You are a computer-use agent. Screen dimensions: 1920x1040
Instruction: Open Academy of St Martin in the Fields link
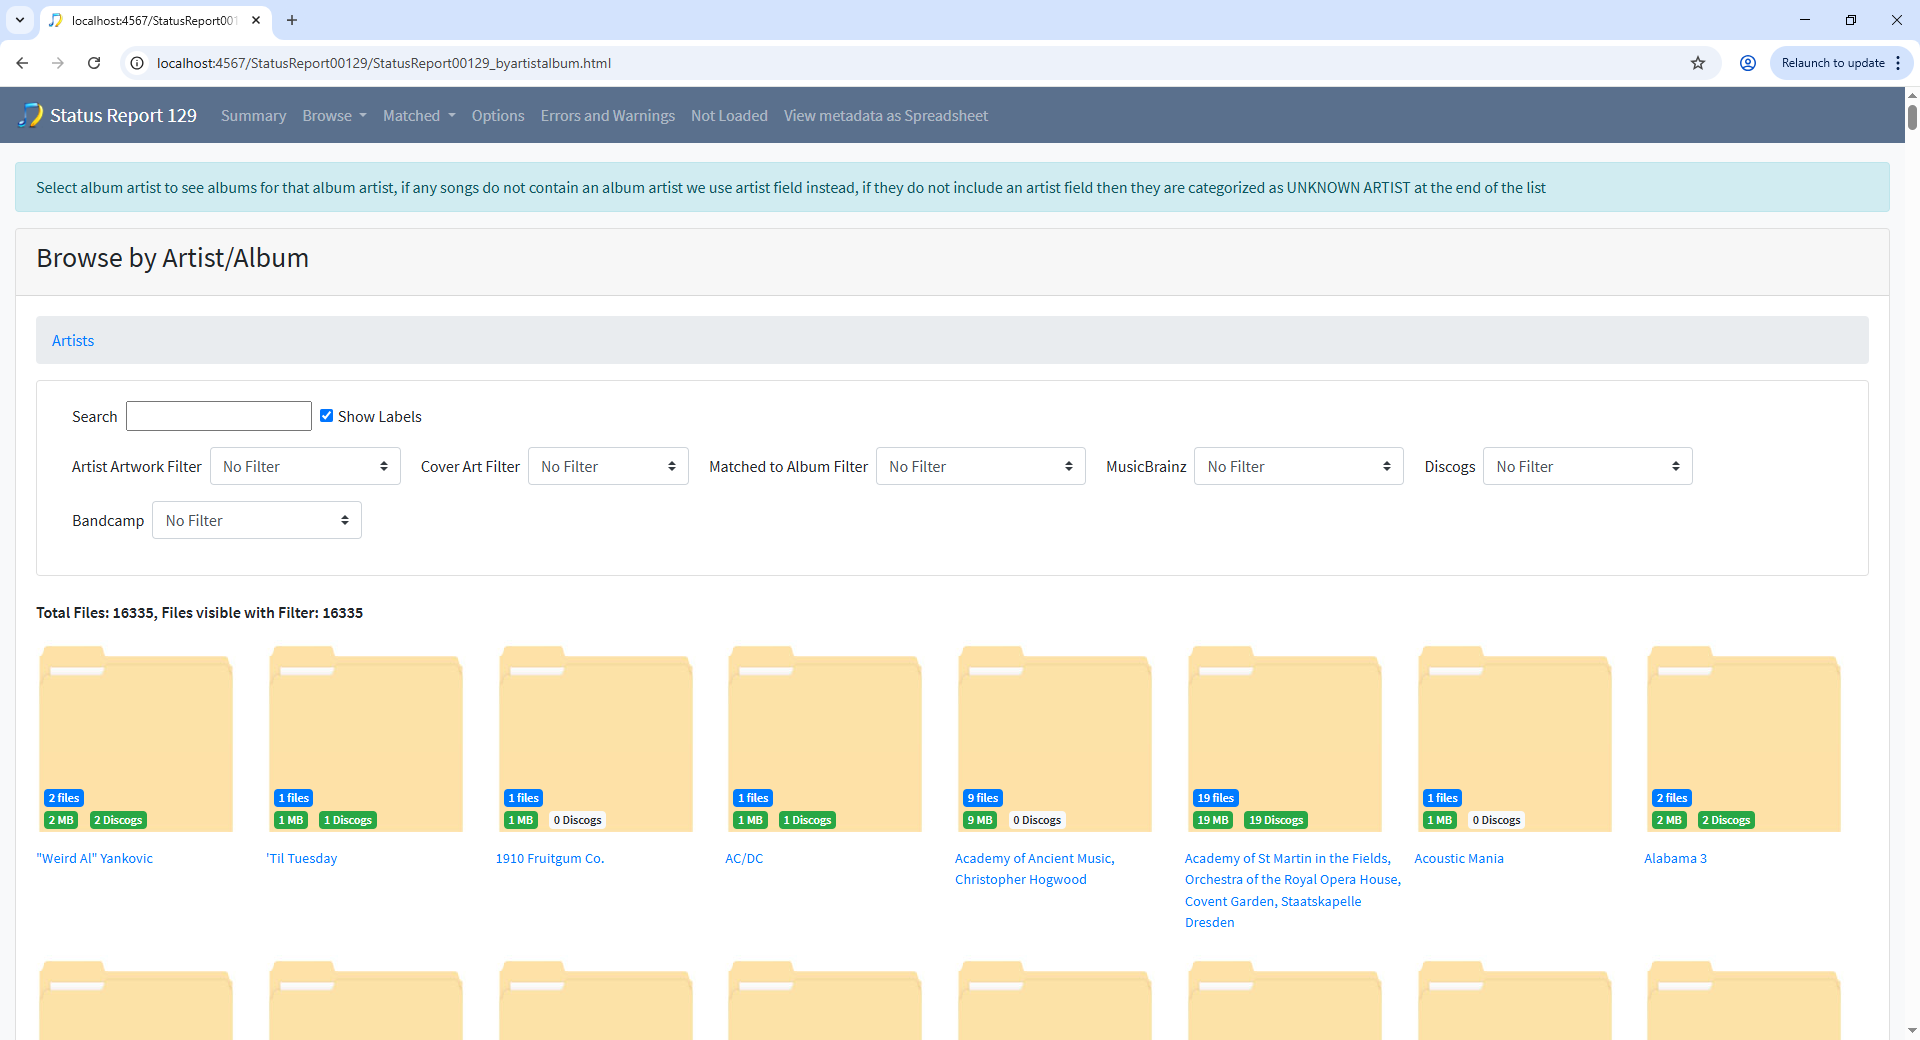(x=1293, y=890)
